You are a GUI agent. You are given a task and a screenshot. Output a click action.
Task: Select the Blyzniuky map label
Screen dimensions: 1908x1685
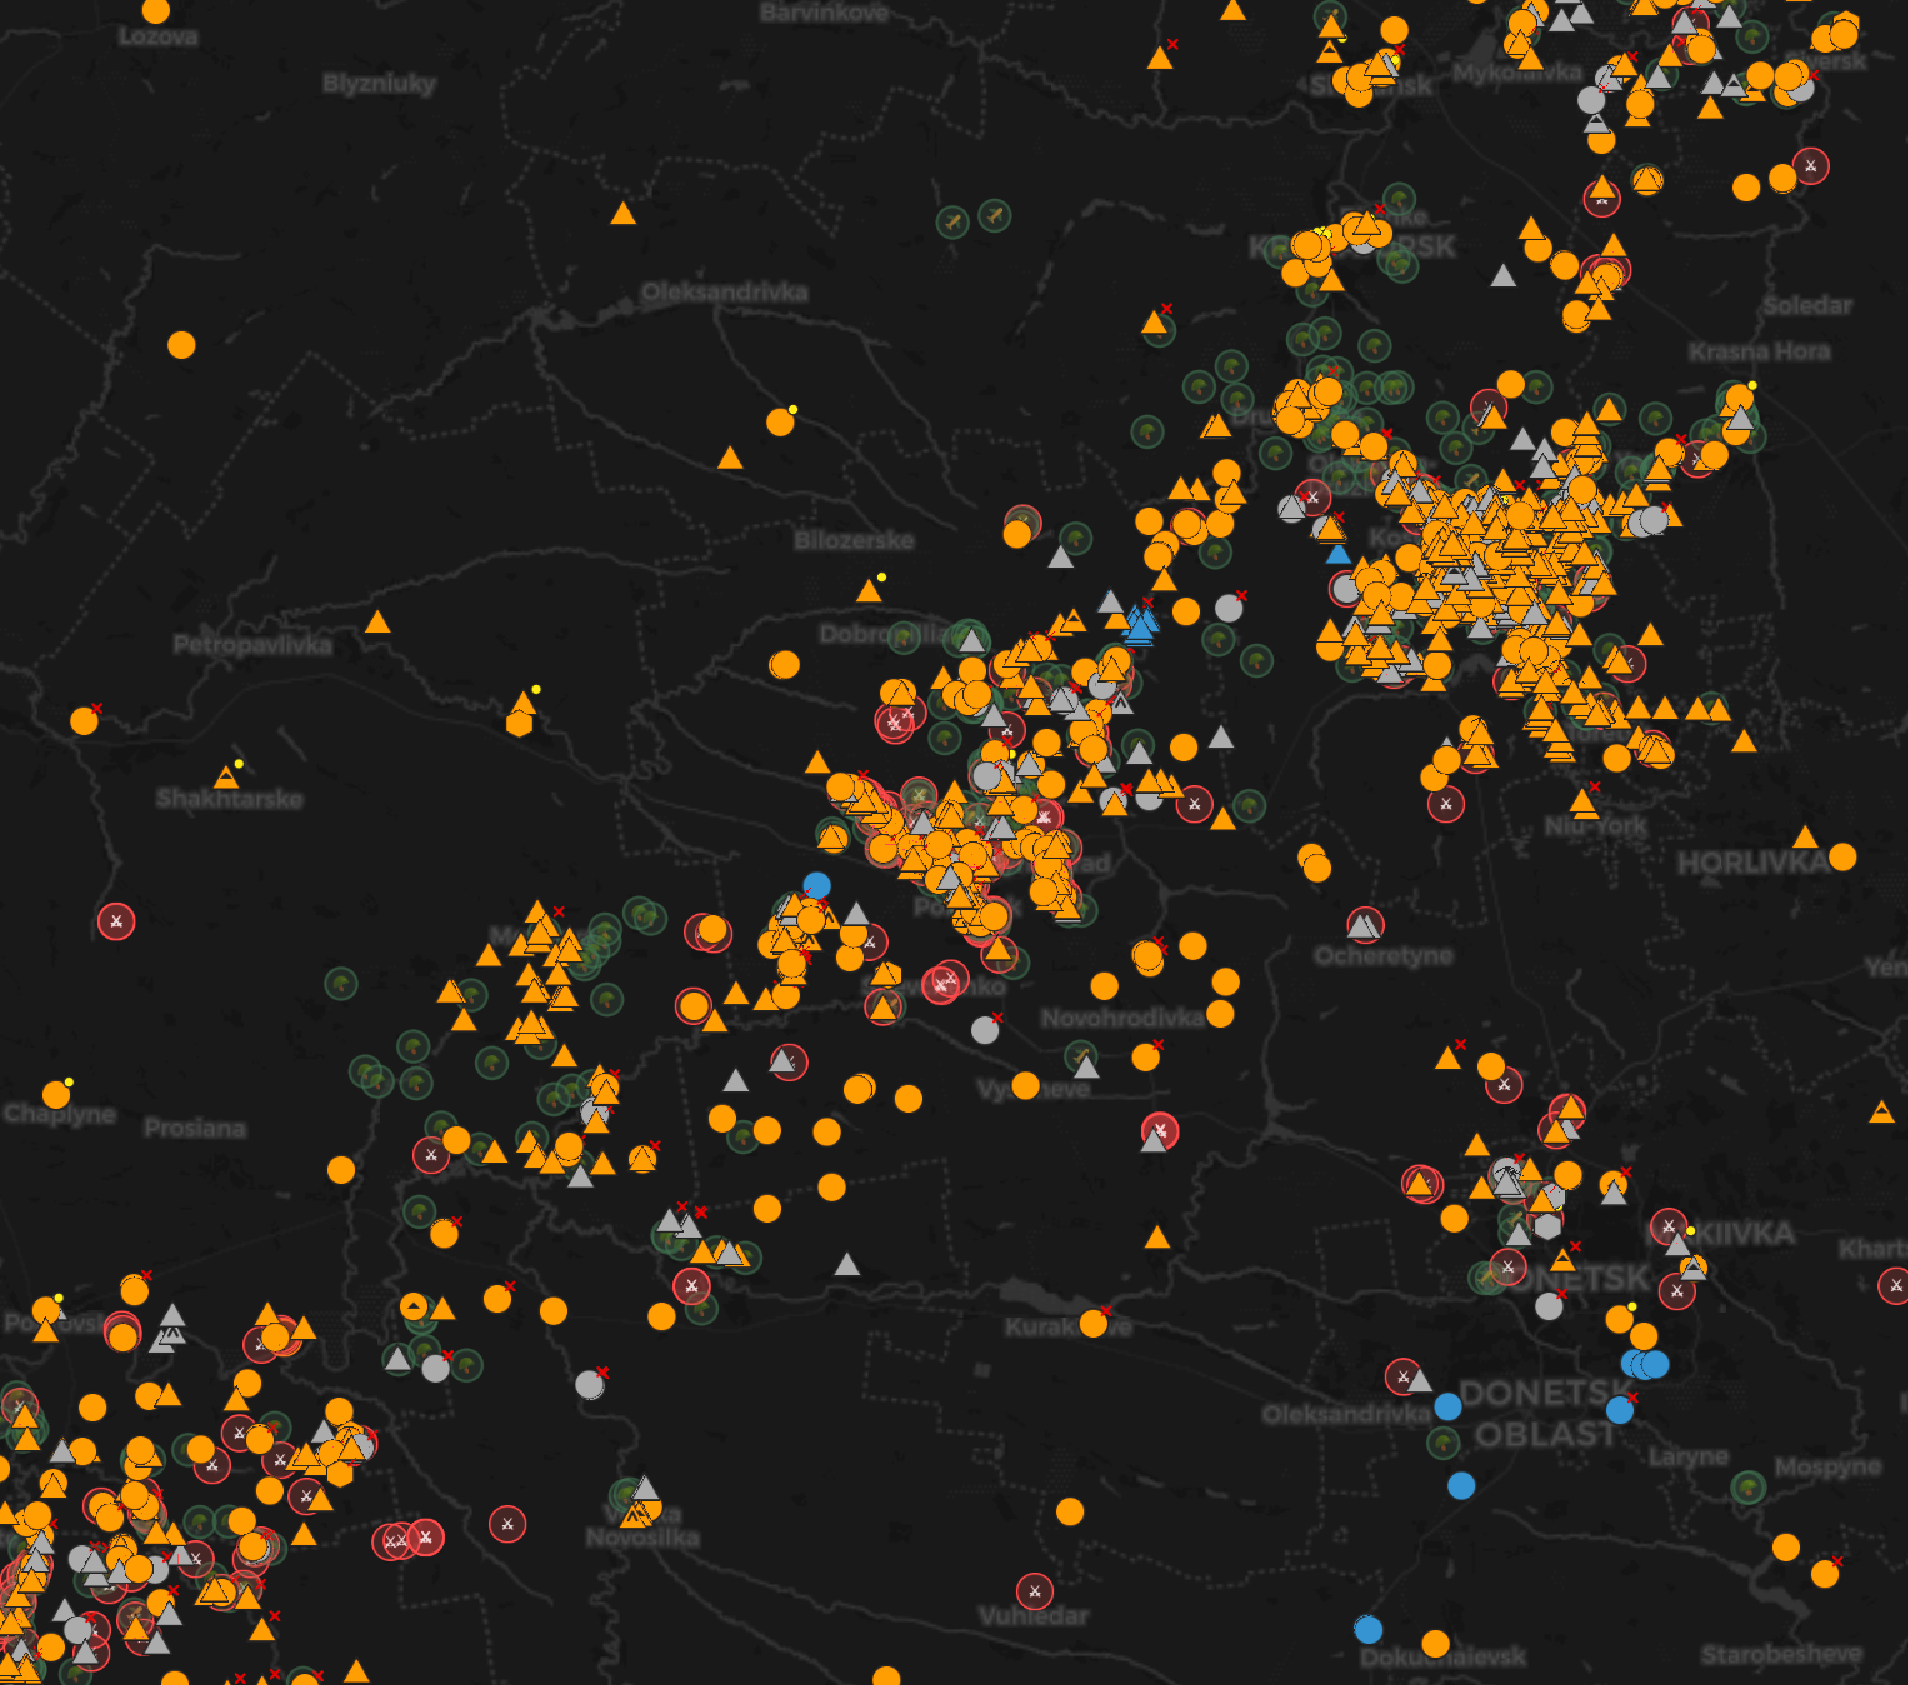tap(379, 84)
